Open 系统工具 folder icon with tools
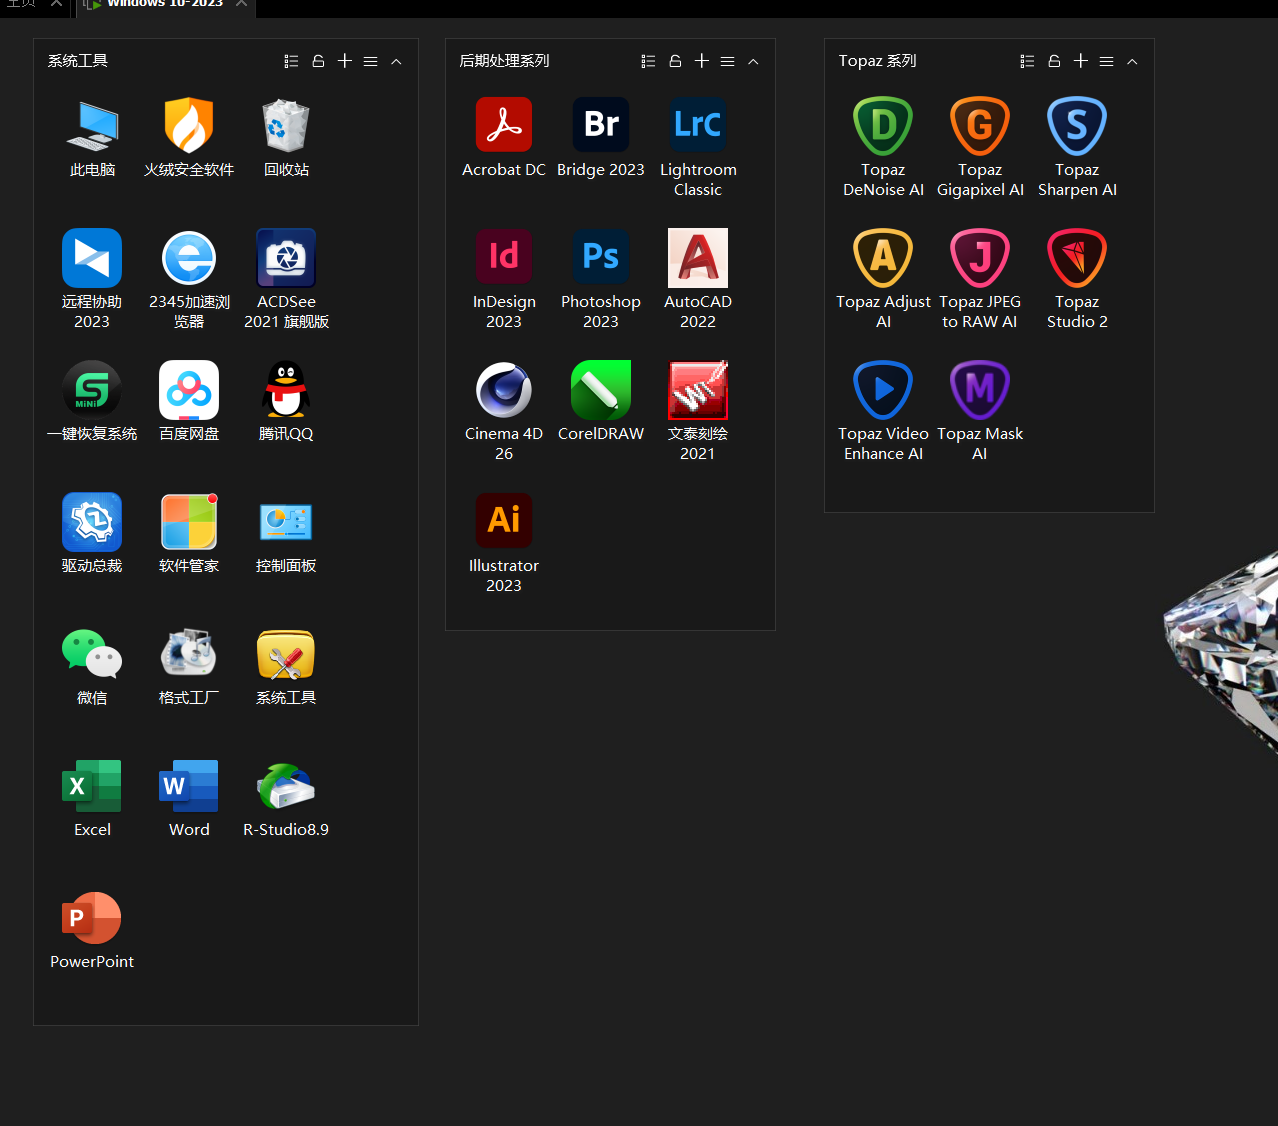The width and height of the screenshot is (1278, 1126). click(286, 654)
